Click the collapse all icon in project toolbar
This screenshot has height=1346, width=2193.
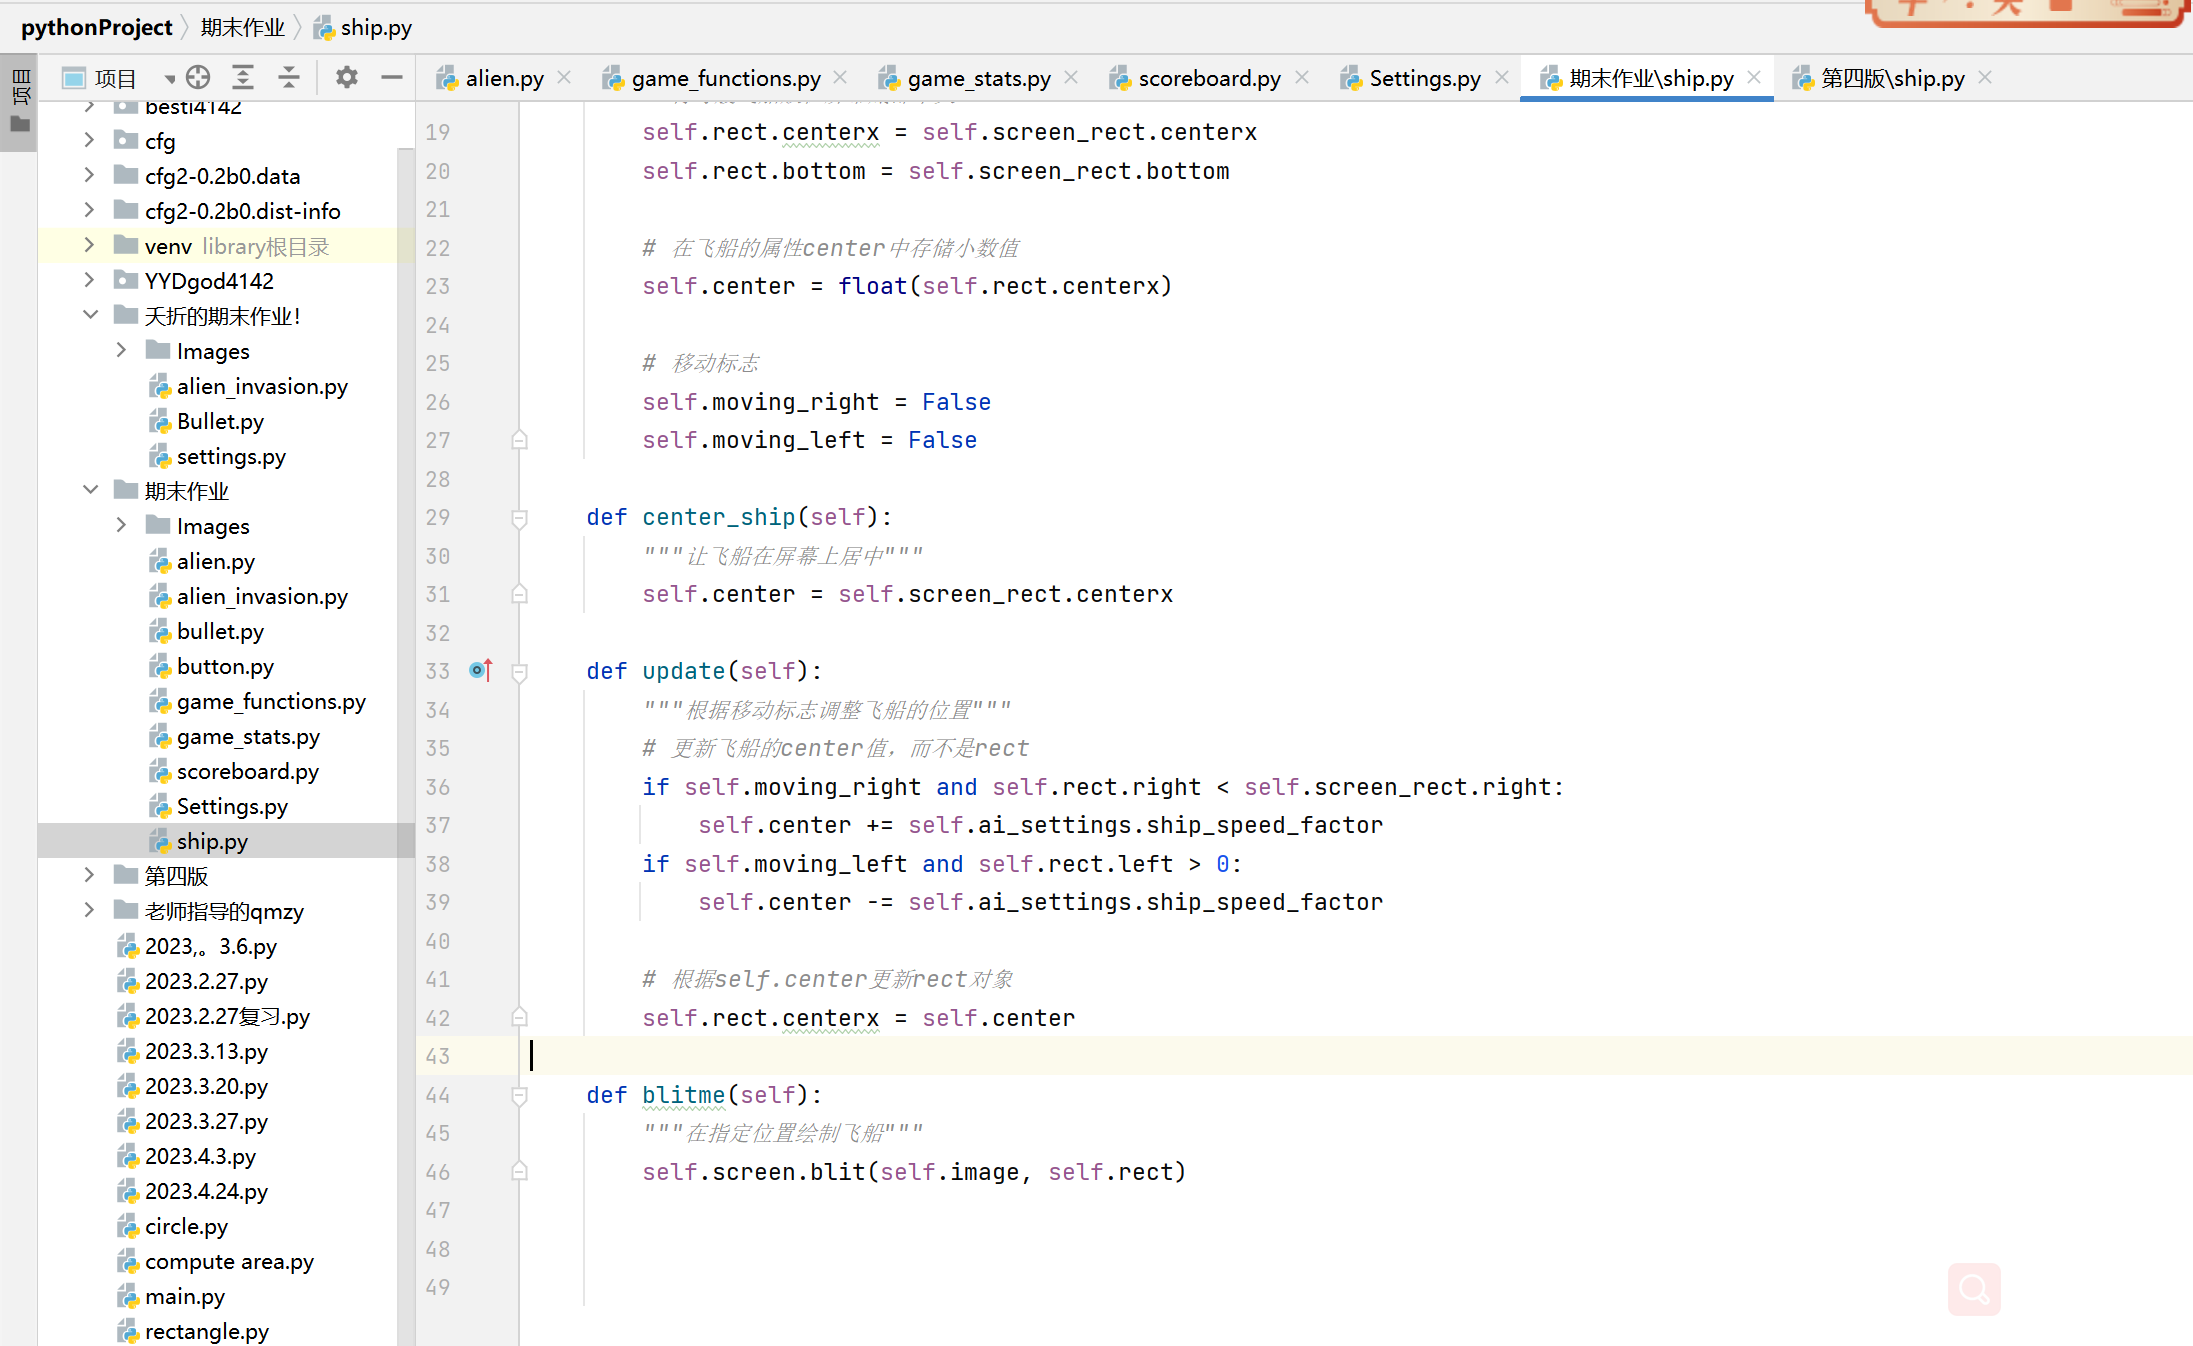(x=289, y=77)
